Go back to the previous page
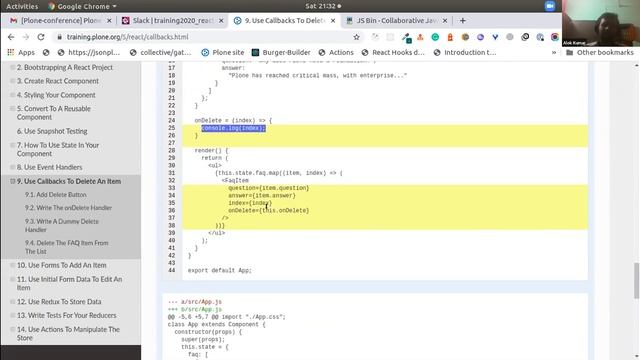The height and width of the screenshot is (360, 640). (11, 37)
